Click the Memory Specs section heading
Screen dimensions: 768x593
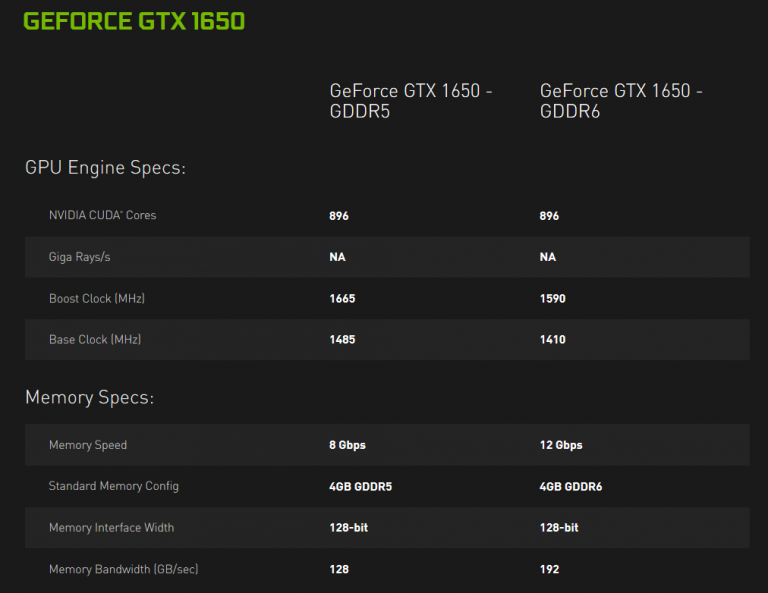click(90, 397)
